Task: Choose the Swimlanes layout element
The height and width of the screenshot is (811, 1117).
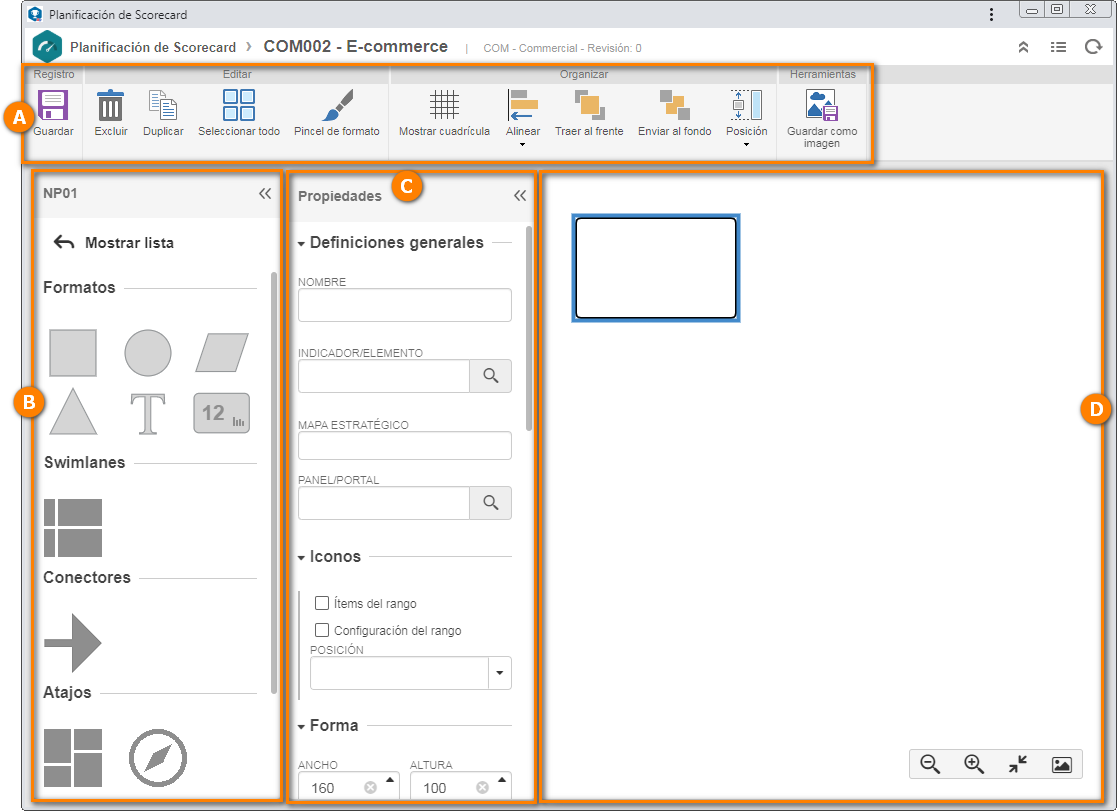Action: [x=73, y=527]
